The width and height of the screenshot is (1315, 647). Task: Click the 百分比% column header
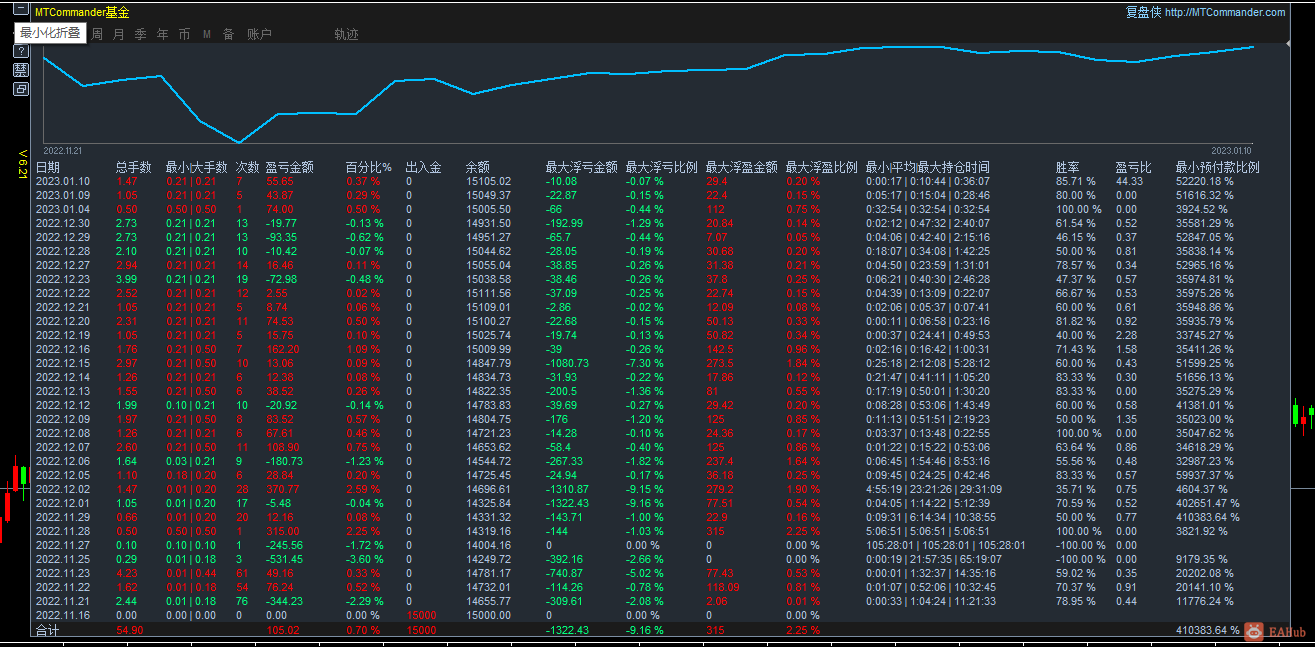(x=368, y=167)
